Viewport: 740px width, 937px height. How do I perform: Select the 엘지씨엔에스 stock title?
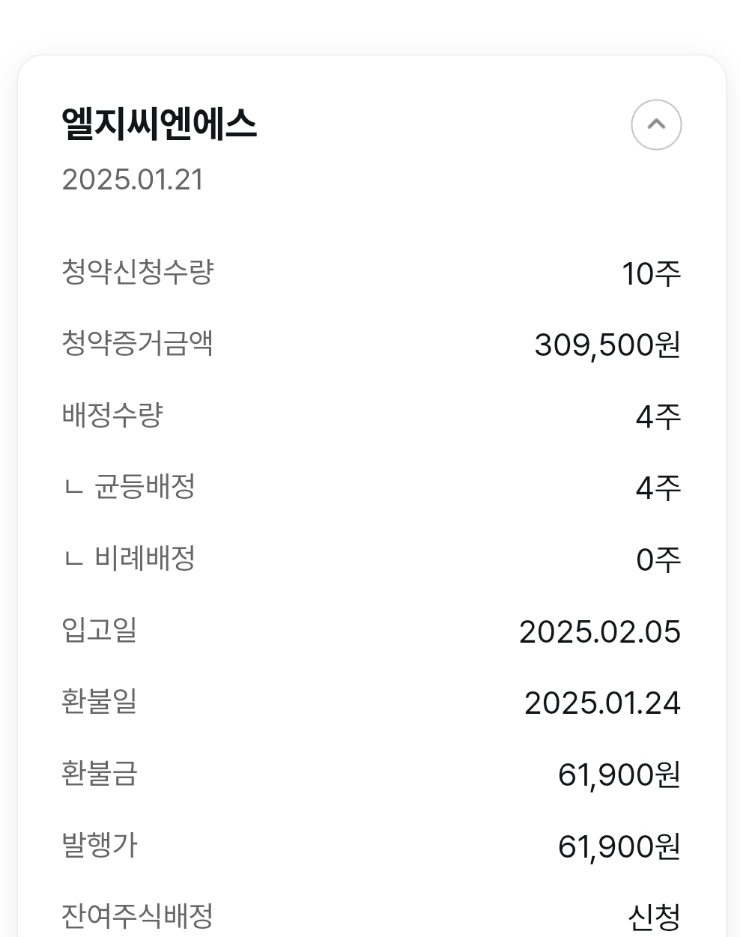coord(159,124)
